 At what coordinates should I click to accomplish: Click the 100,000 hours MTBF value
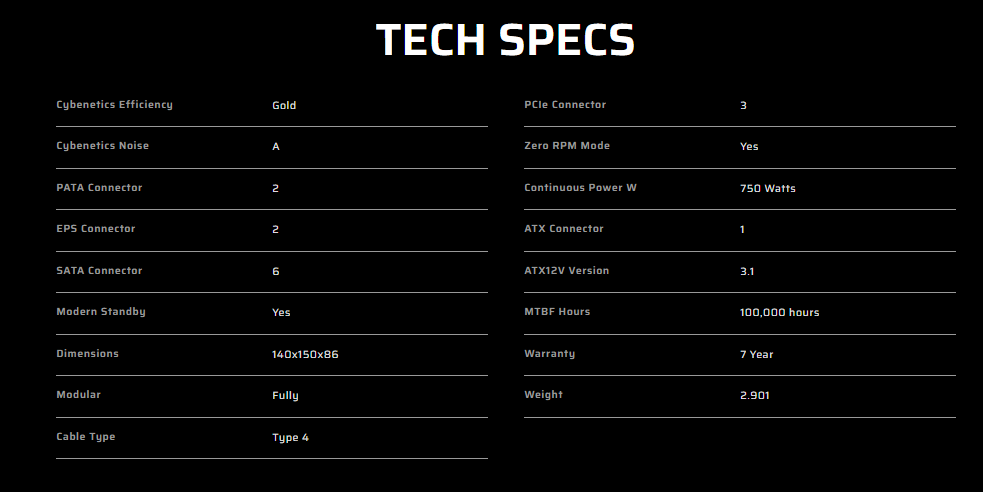(x=779, y=313)
